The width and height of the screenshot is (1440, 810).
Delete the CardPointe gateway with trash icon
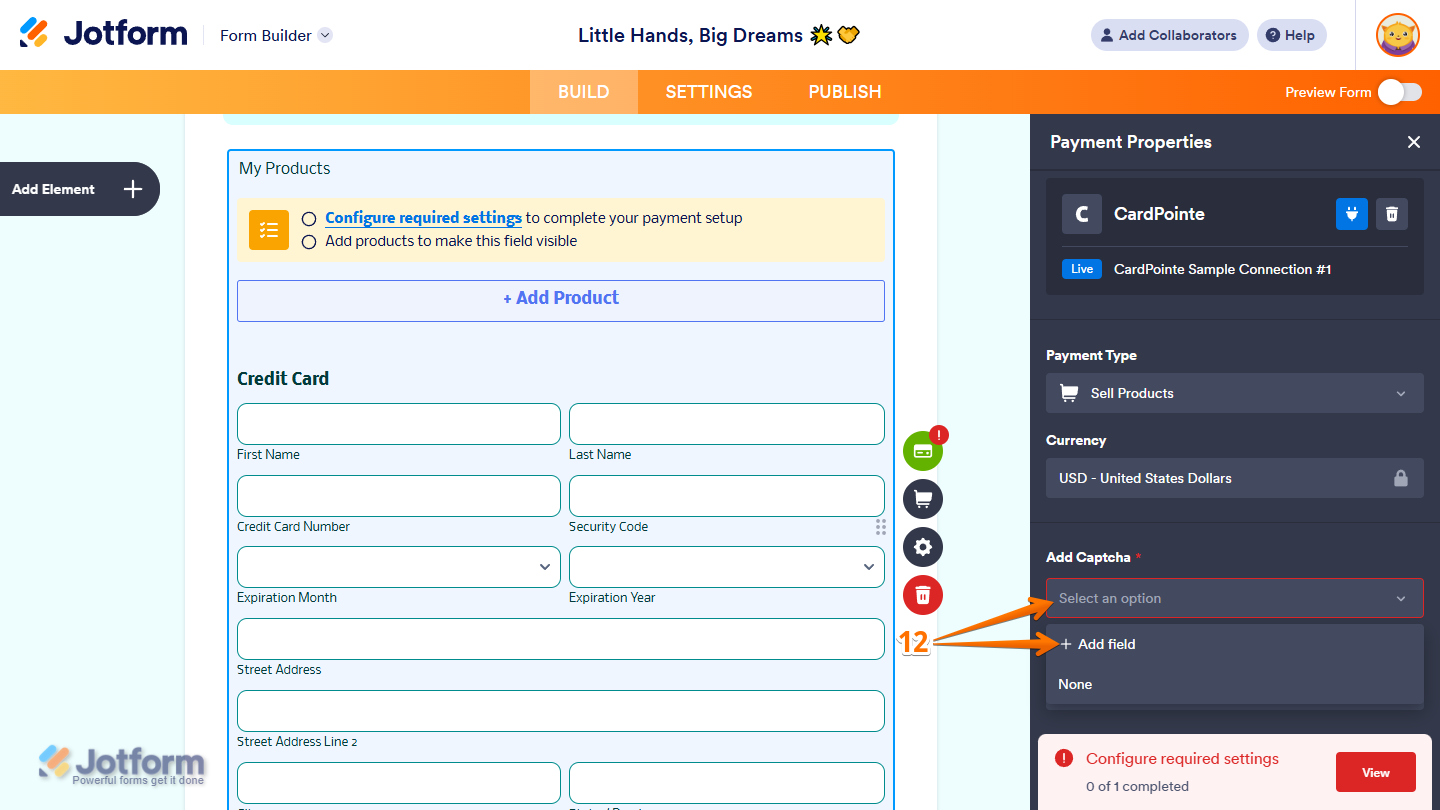point(1392,214)
